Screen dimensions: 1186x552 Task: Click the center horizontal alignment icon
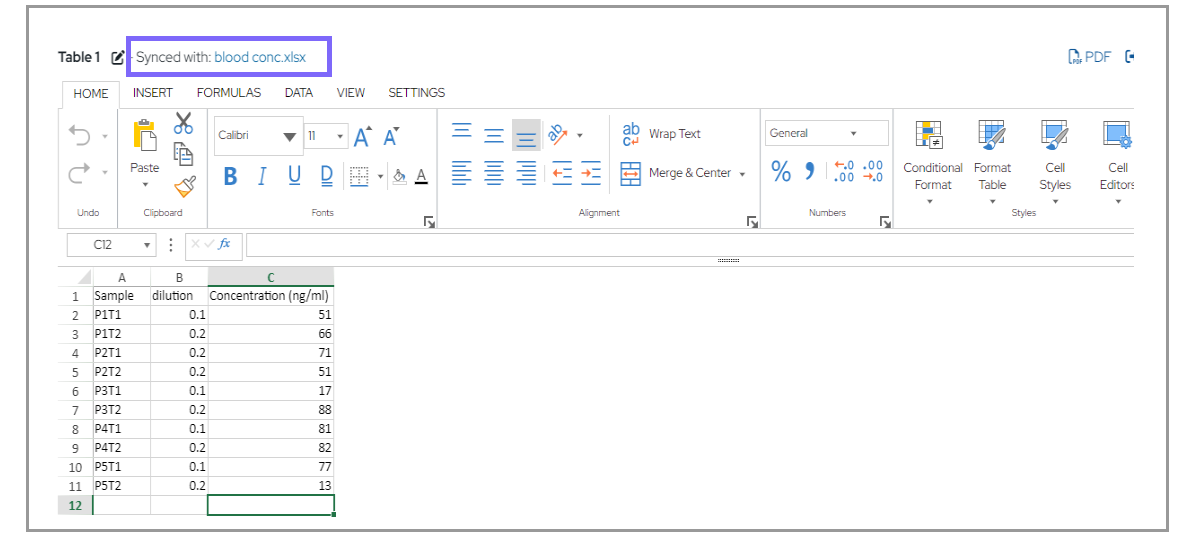[494, 173]
